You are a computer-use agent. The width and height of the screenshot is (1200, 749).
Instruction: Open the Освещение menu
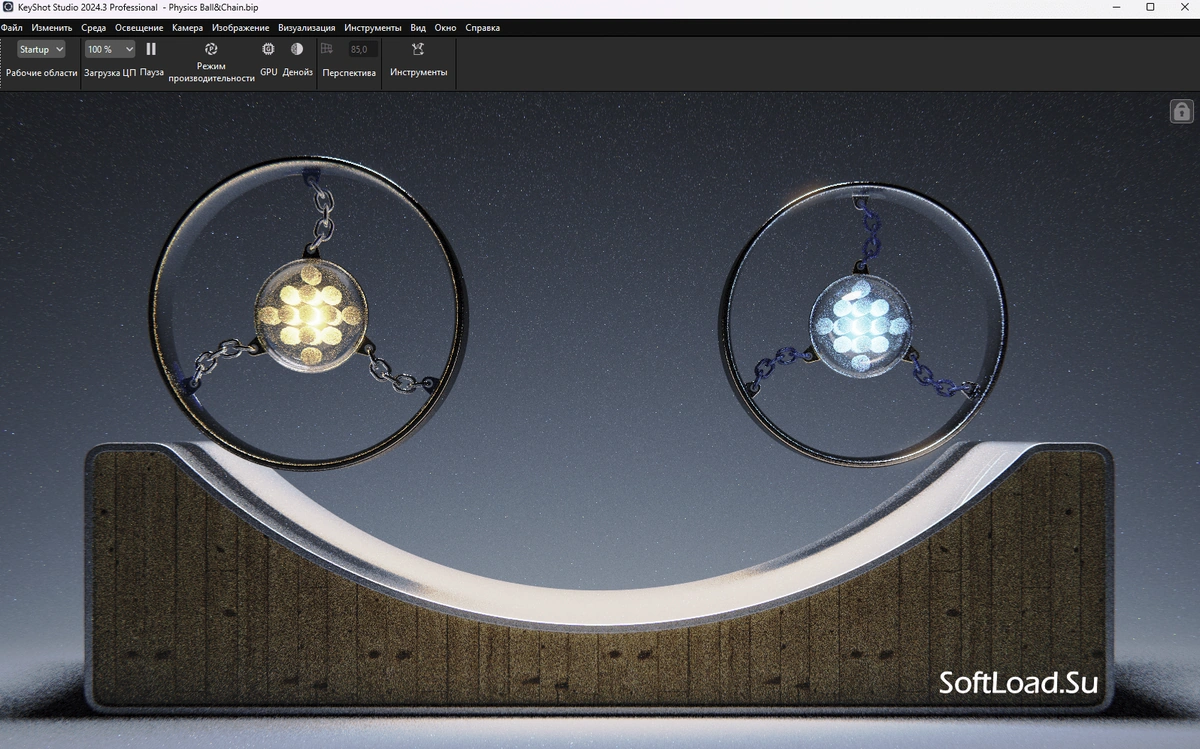(x=139, y=28)
